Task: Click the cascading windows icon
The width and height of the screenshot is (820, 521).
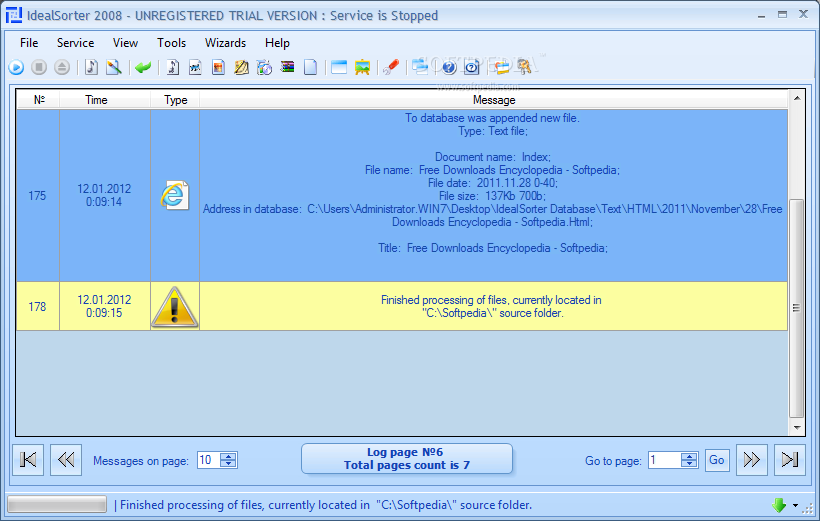Action: [419, 66]
